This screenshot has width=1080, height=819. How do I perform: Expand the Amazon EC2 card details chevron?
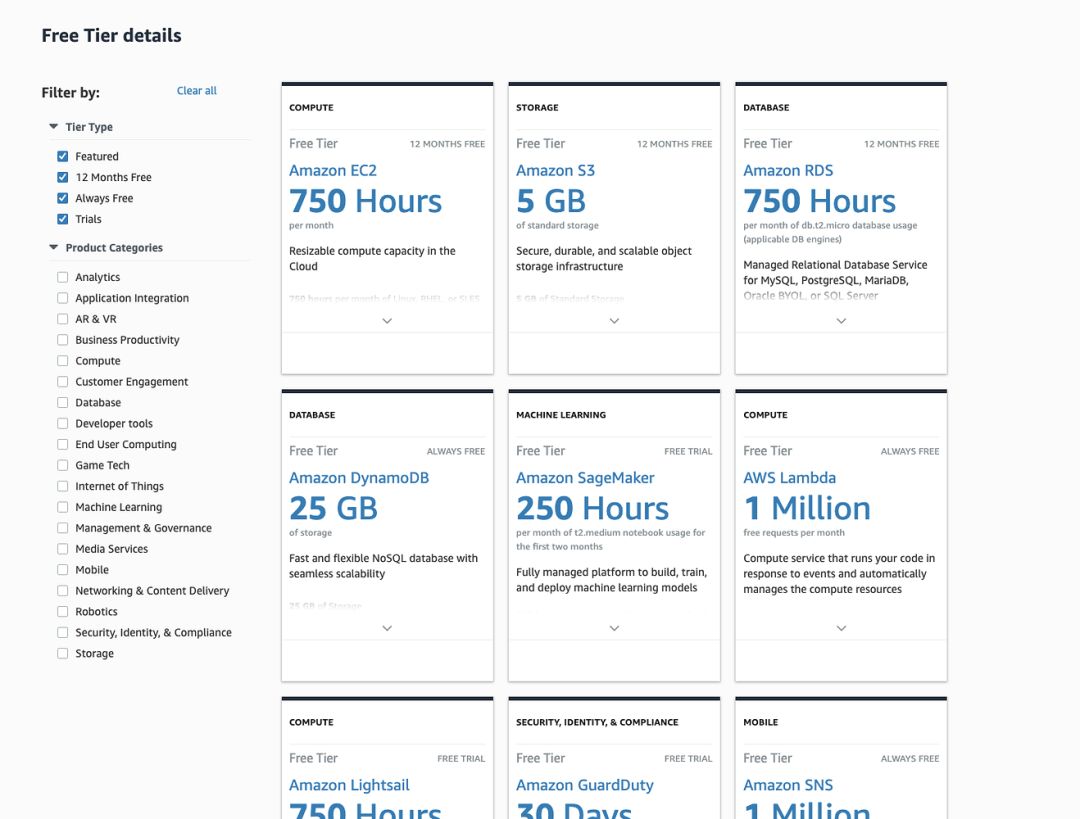point(387,321)
